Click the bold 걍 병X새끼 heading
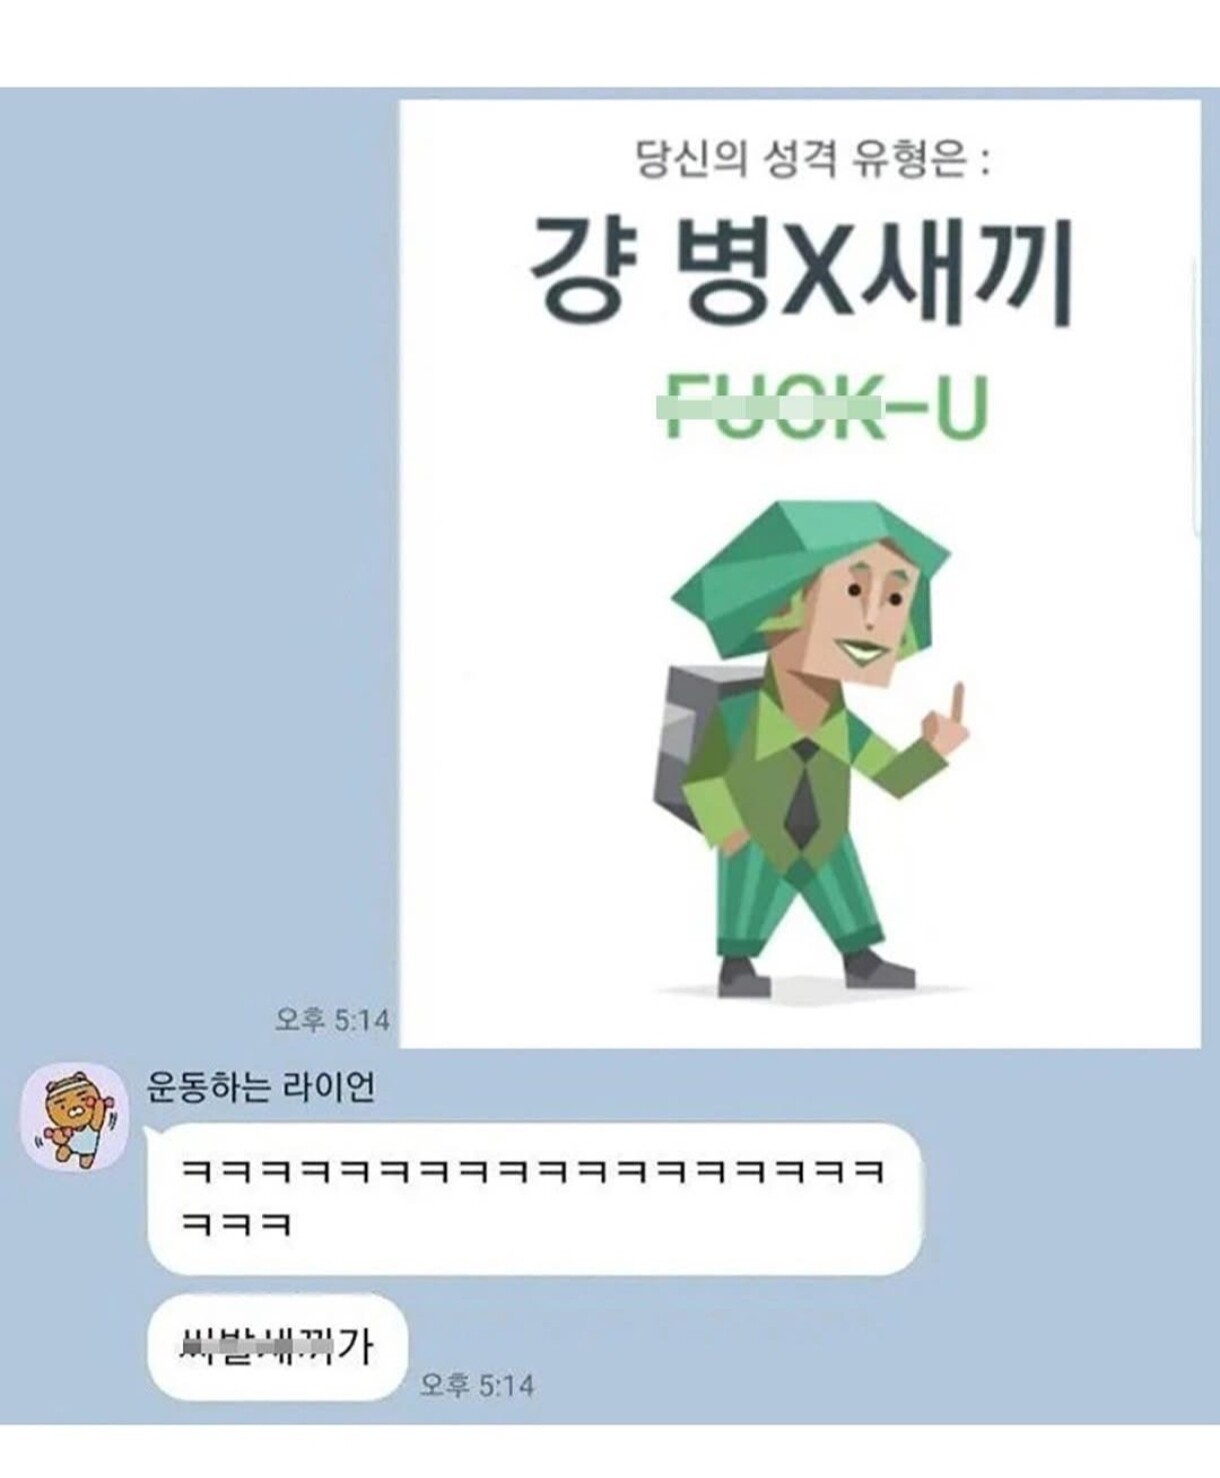This screenshot has height=1478, width=1220. (x=800, y=271)
